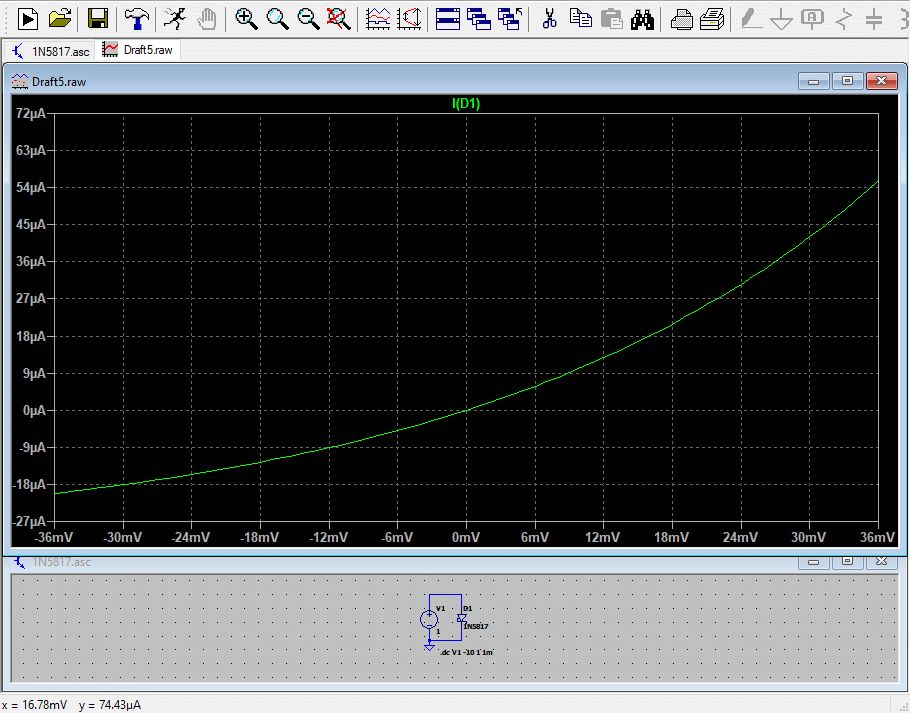This screenshot has width=910, height=713.
Task: Cascade windows using the cascade icon
Action: [x=479, y=18]
